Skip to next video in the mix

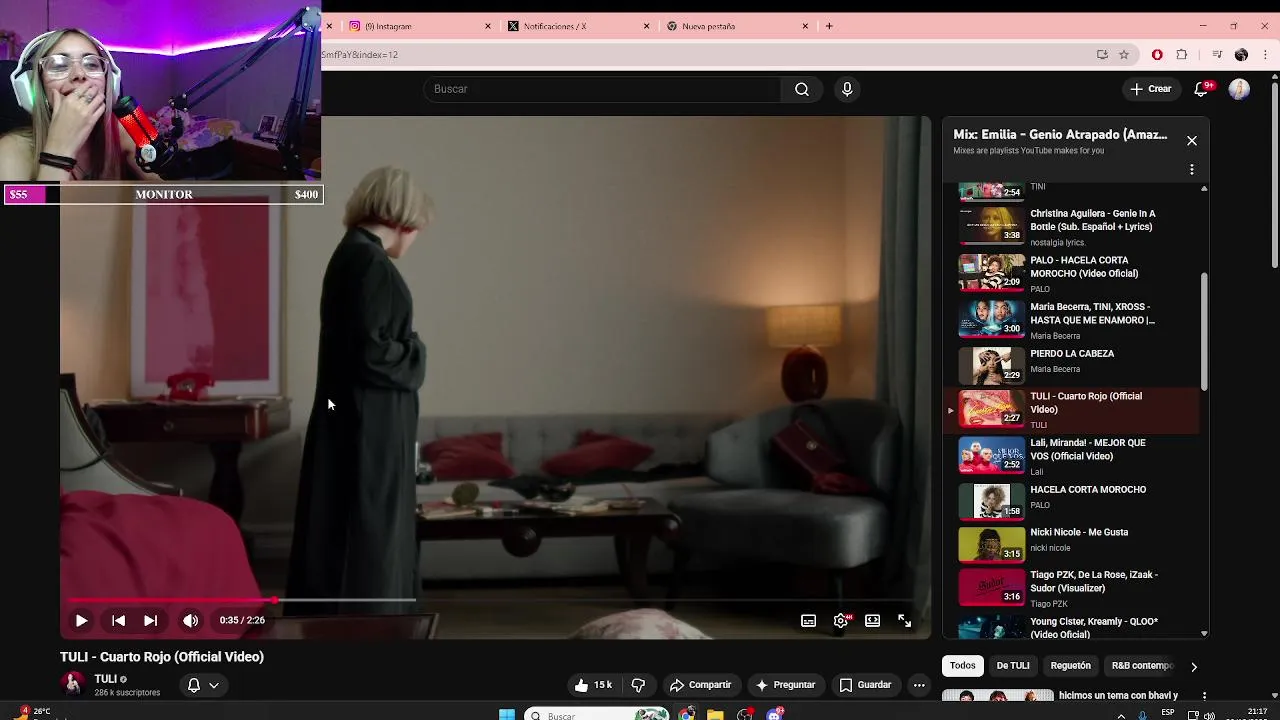click(x=150, y=621)
